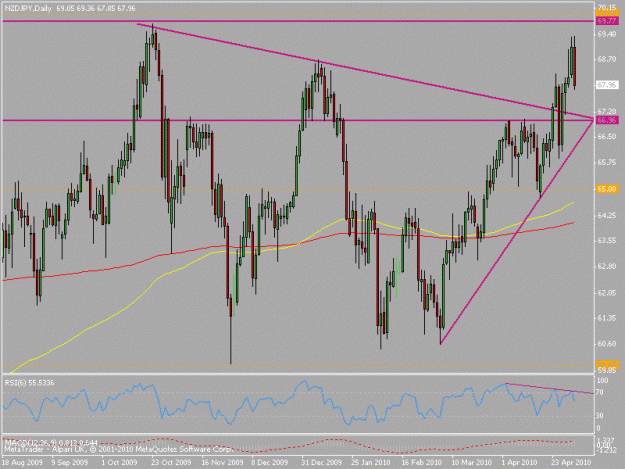Click the current price label 67.96
This screenshot has height=469, width=625.
(607, 85)
